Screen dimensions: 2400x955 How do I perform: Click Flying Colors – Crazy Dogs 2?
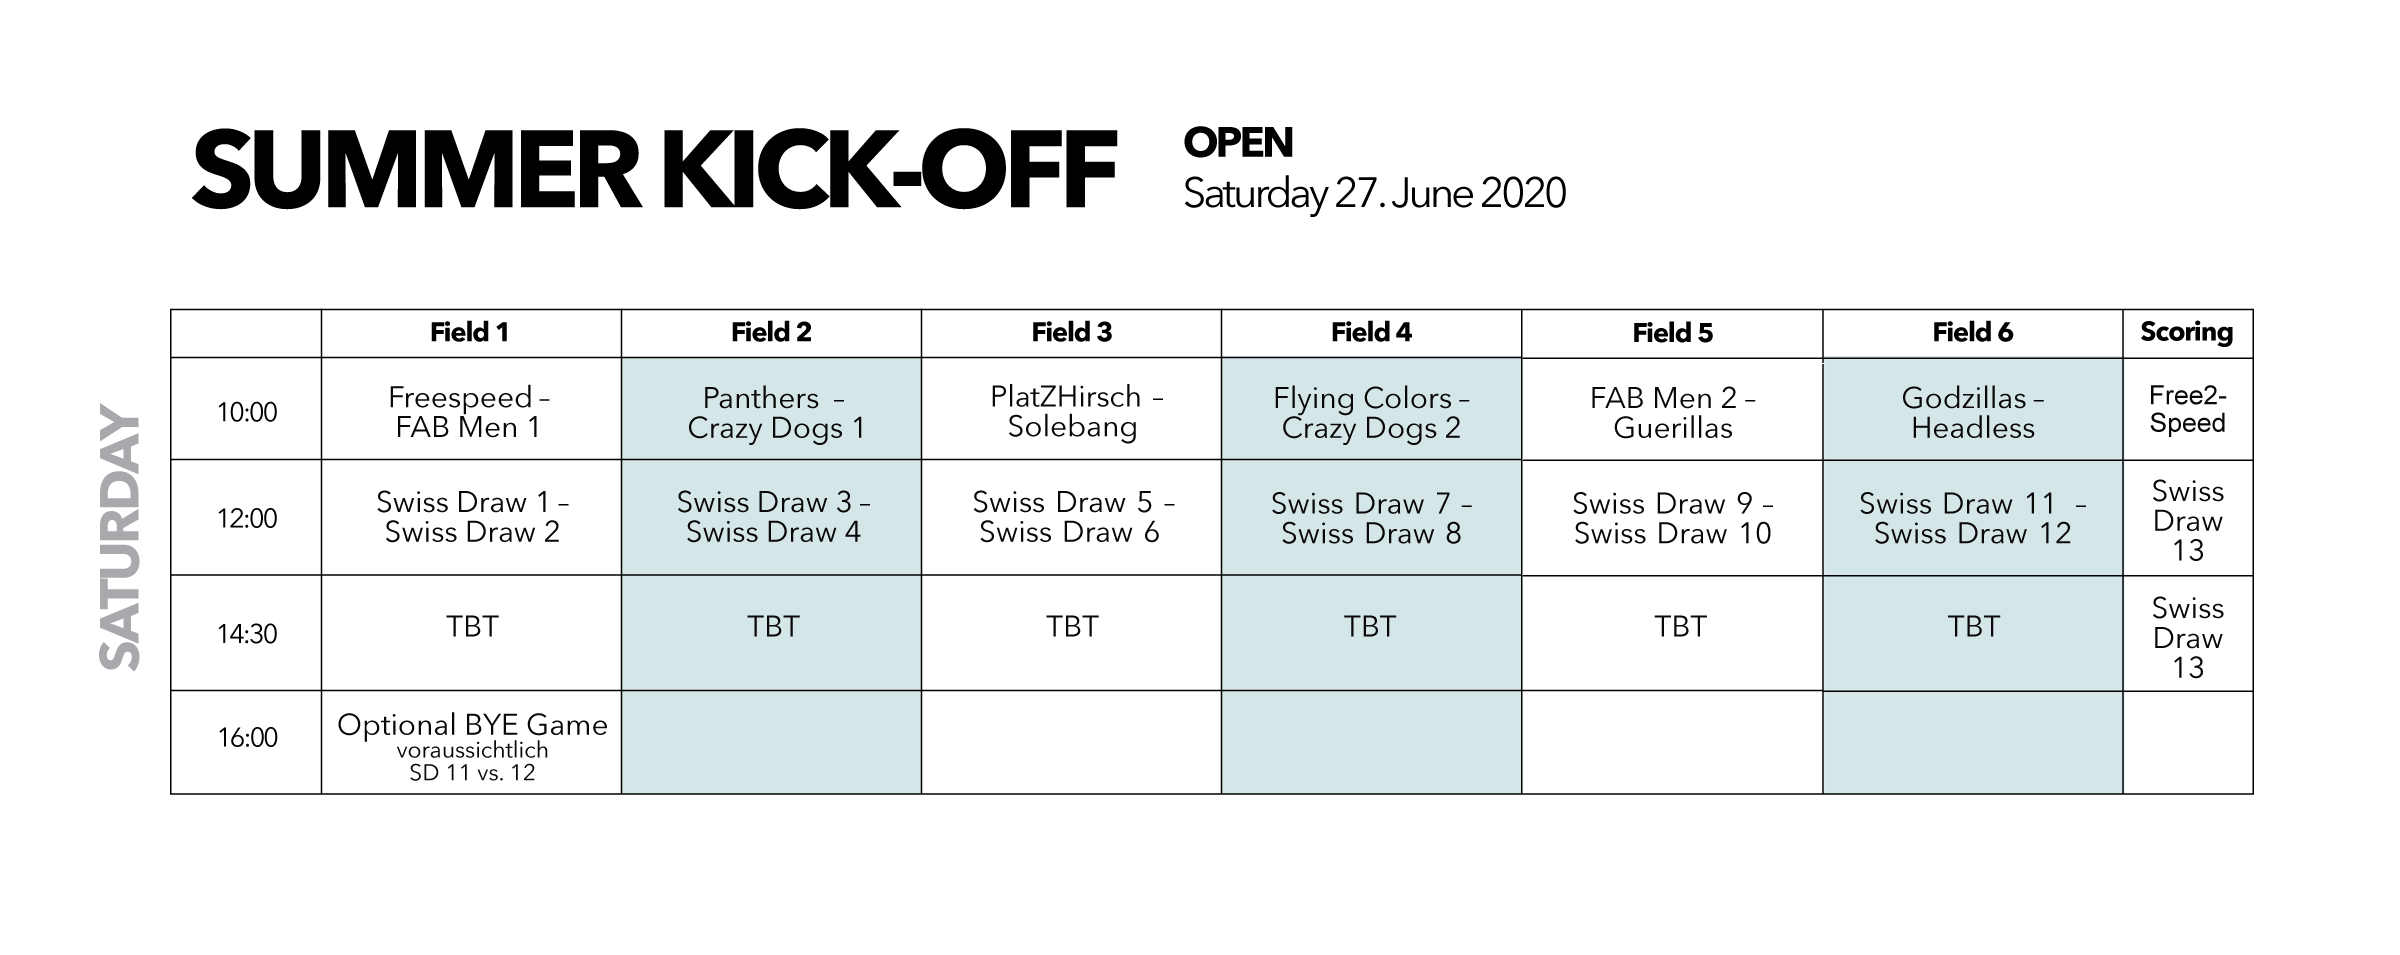pyautogui.click(x=1371, y=413)
